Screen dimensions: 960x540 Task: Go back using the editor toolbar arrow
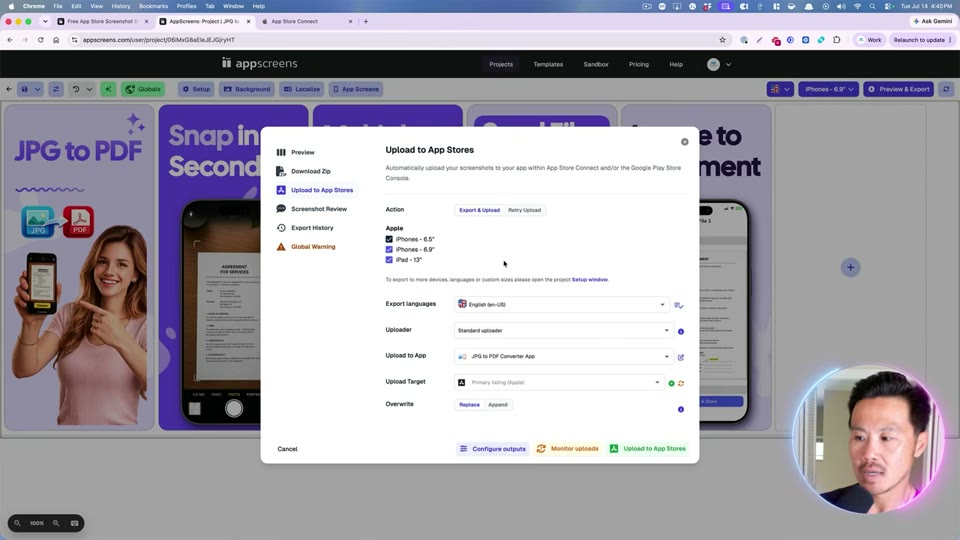9,89
